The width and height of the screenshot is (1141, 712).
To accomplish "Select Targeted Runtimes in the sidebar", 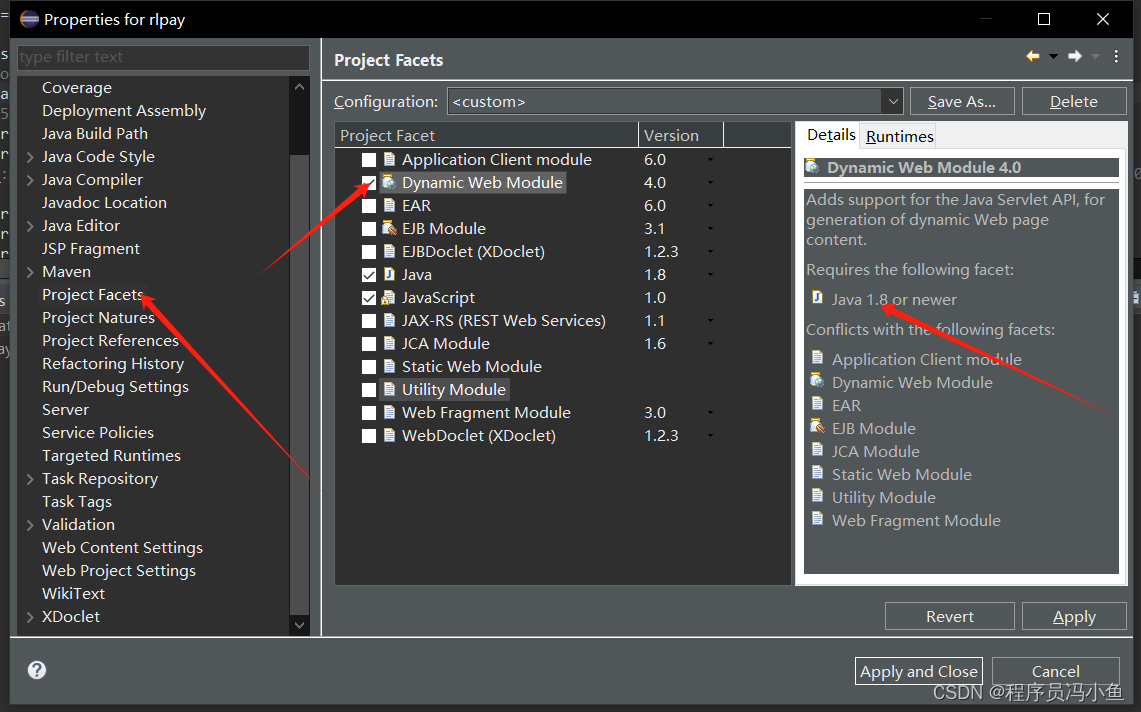I will 111,455.
